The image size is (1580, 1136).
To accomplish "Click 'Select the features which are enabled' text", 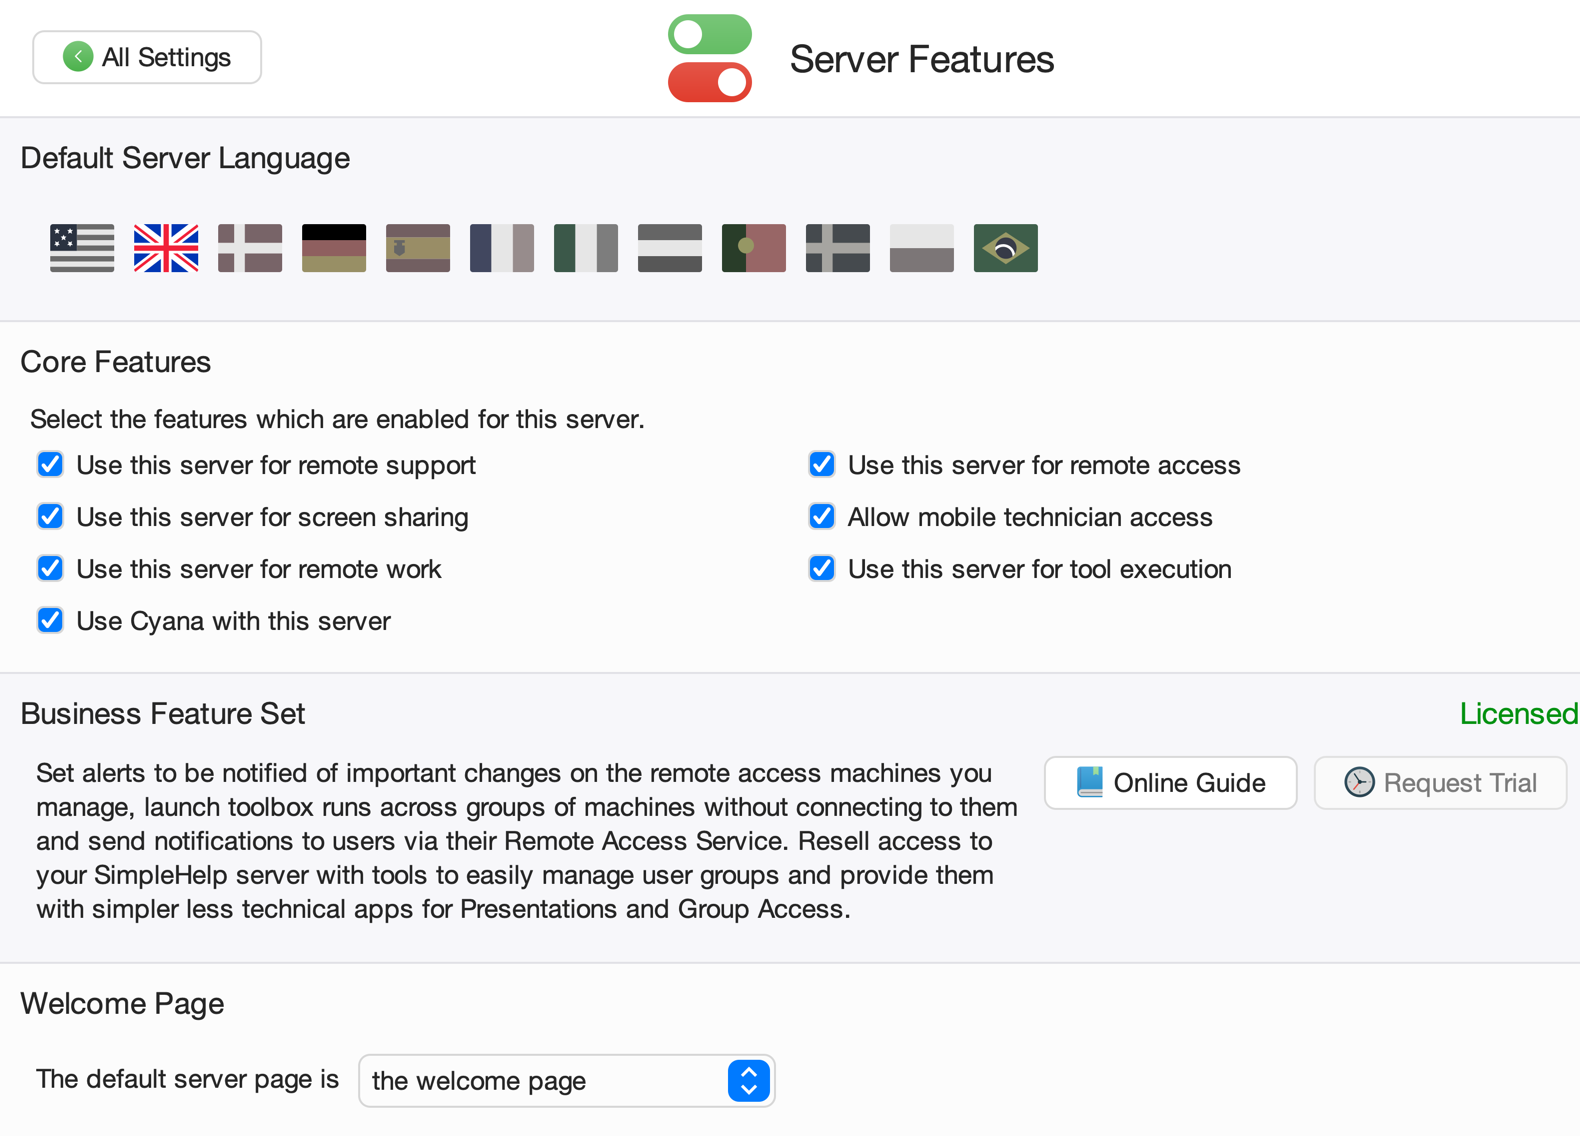I will [337, 419].
